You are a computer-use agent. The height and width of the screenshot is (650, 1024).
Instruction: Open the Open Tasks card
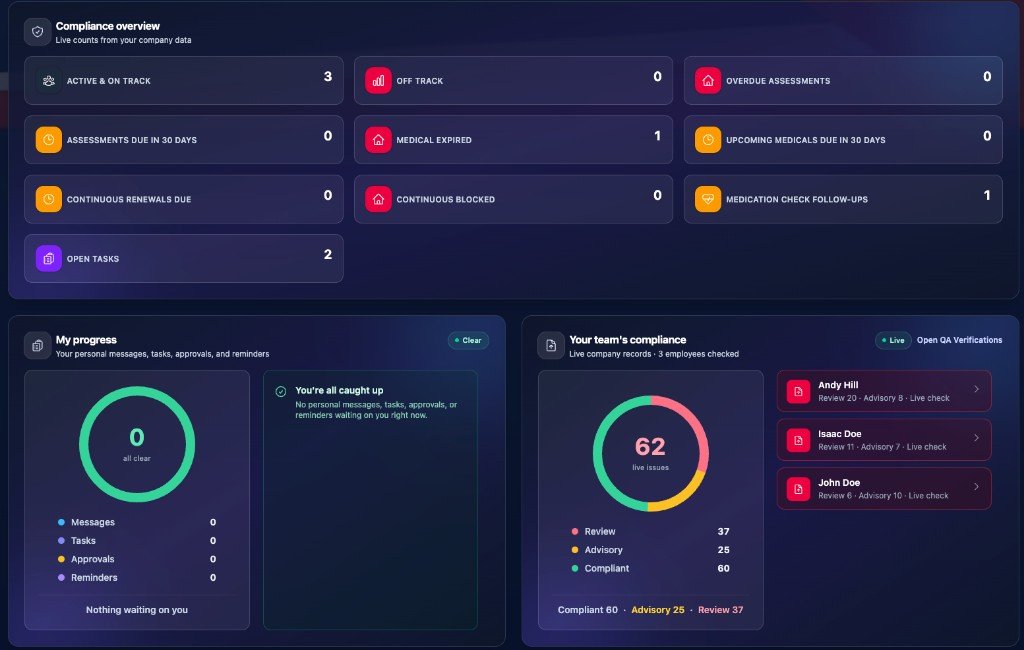pyautogui.click(x=184, y=259)
